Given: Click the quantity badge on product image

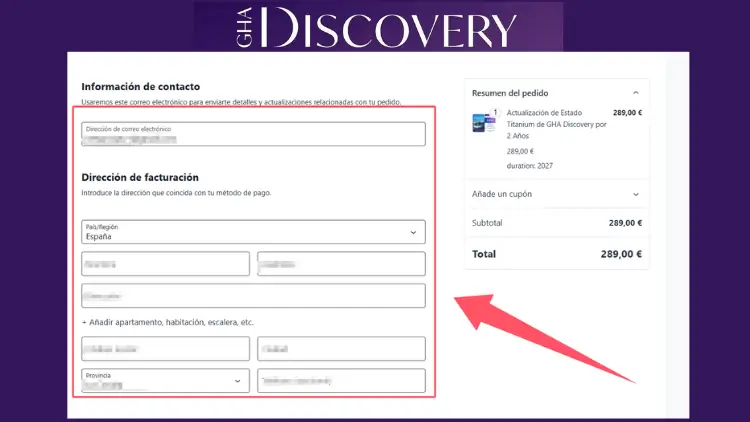Looking at the screenshot, I should (495, 112).
